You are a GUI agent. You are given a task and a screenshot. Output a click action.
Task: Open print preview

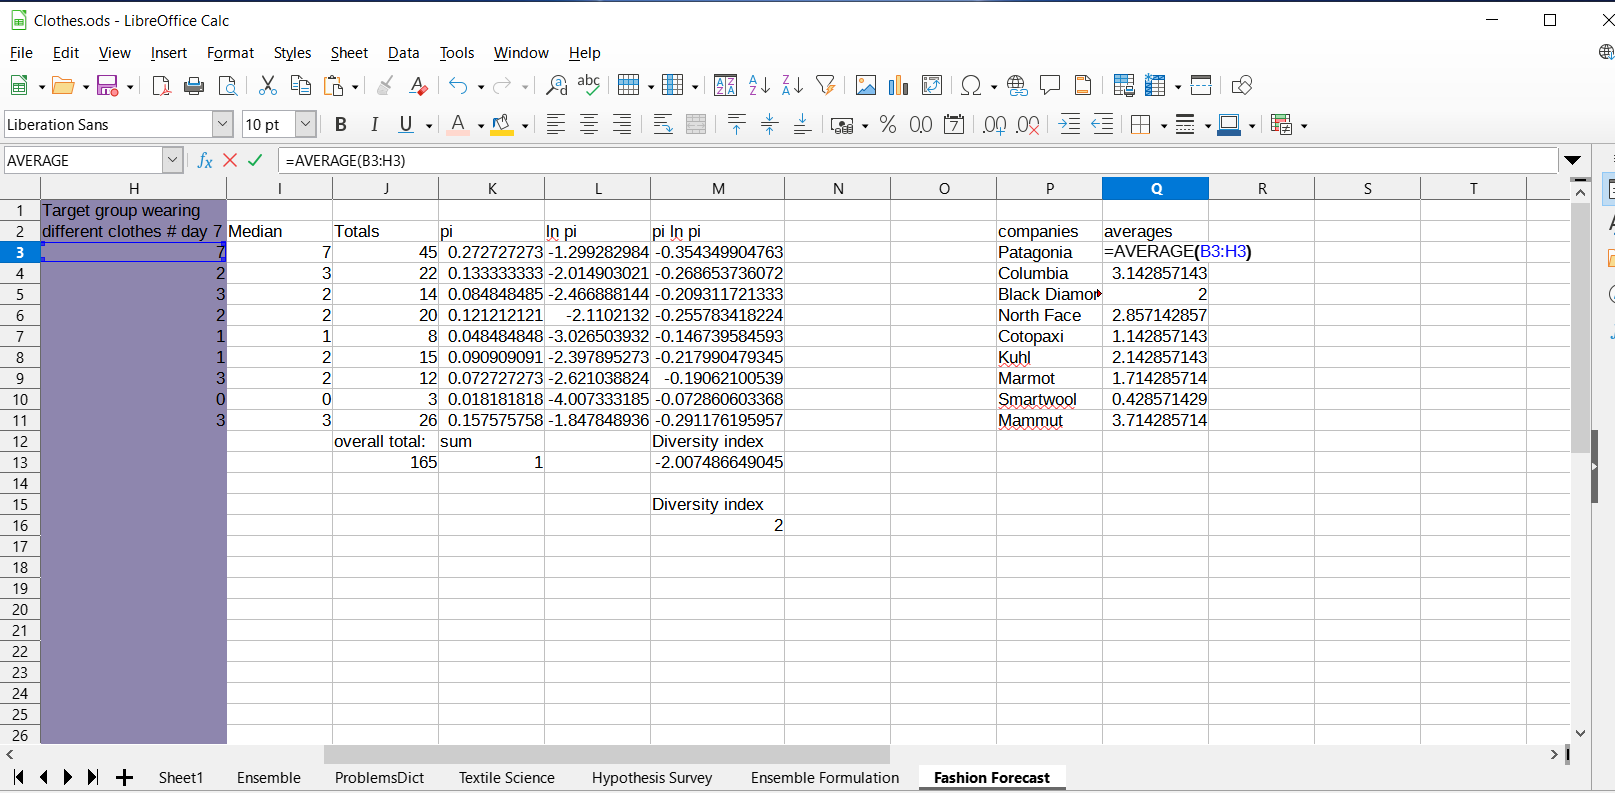click(228, 86)
